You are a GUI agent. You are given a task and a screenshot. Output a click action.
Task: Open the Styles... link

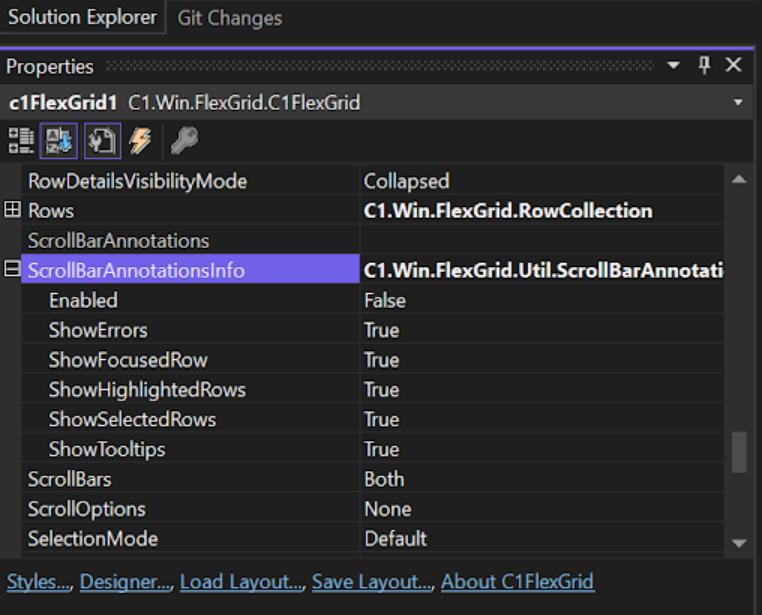point(39,581)
